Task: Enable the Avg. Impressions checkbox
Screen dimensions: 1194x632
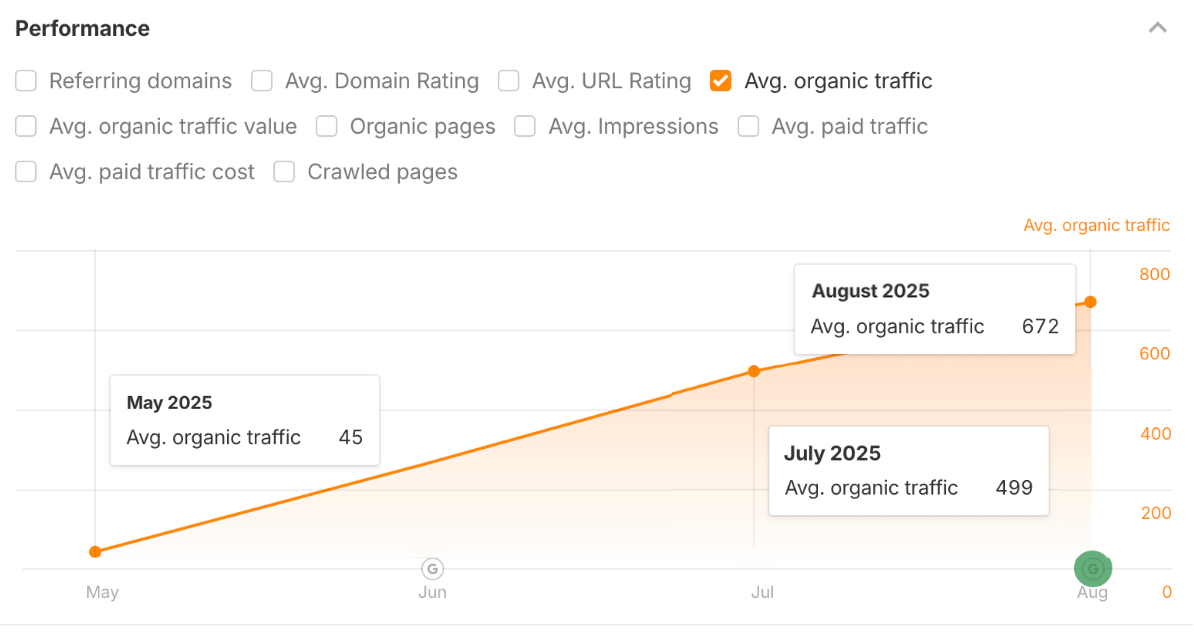Action: coord(524,126)
